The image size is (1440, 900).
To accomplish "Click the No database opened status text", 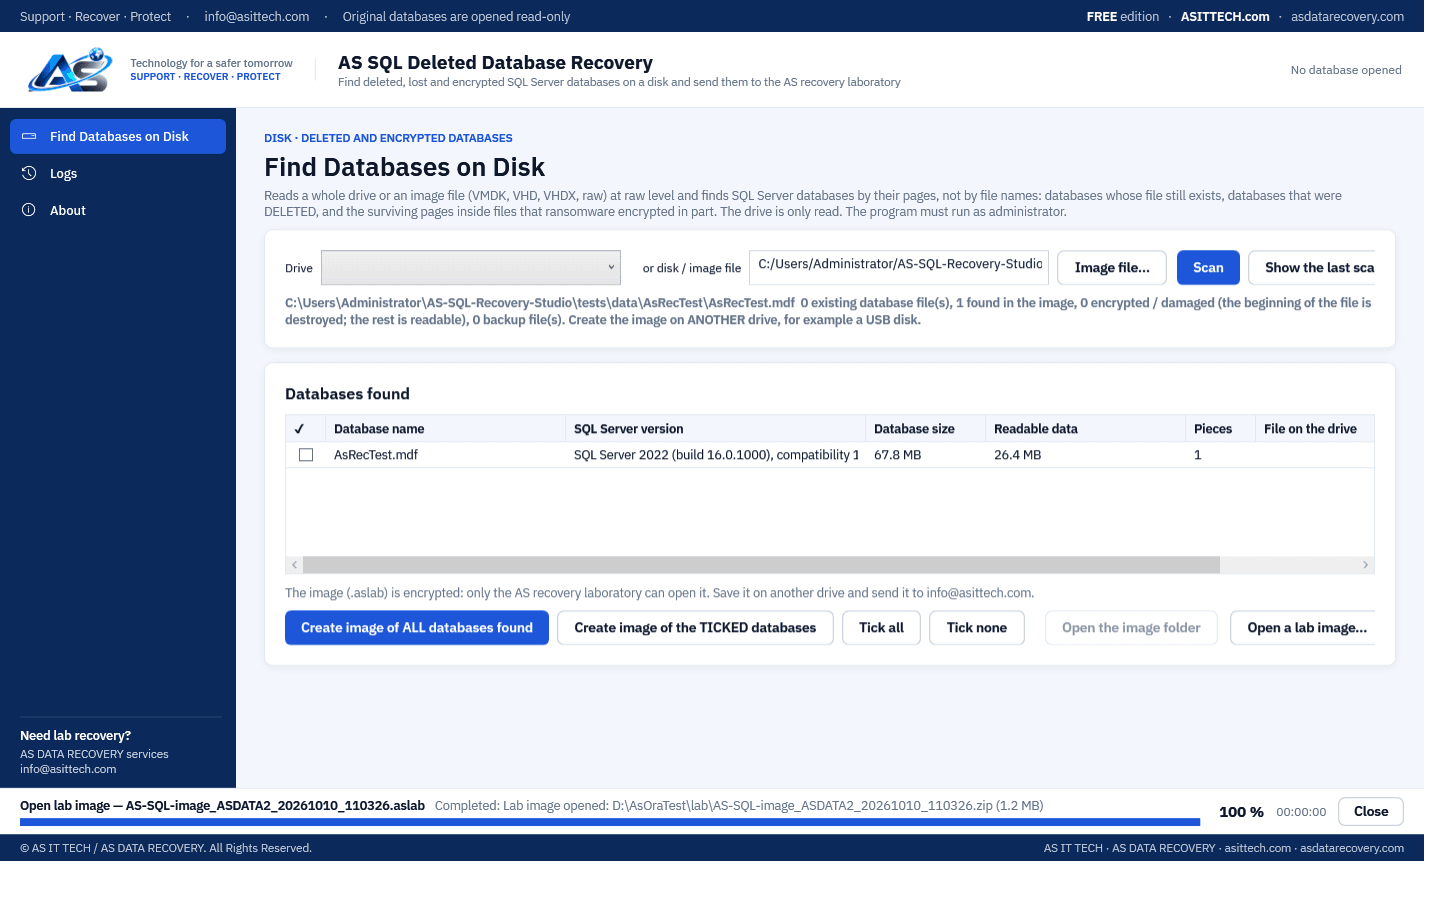I will click(1346, 70).
